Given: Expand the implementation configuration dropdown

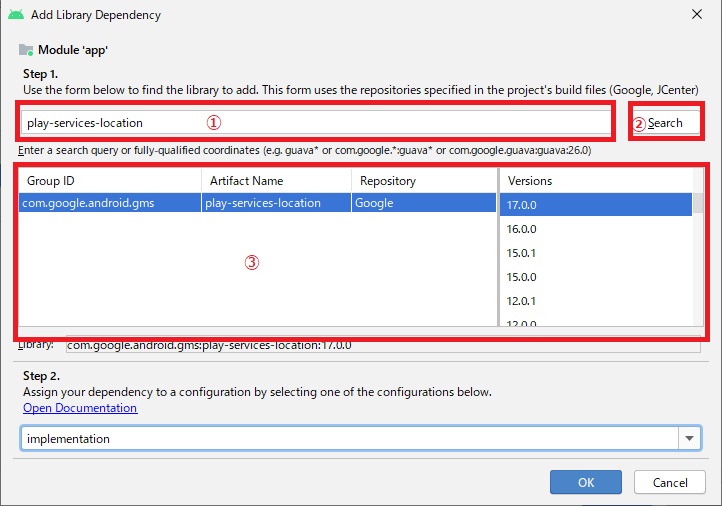Looking at the screenshot, I should (688, 439).
